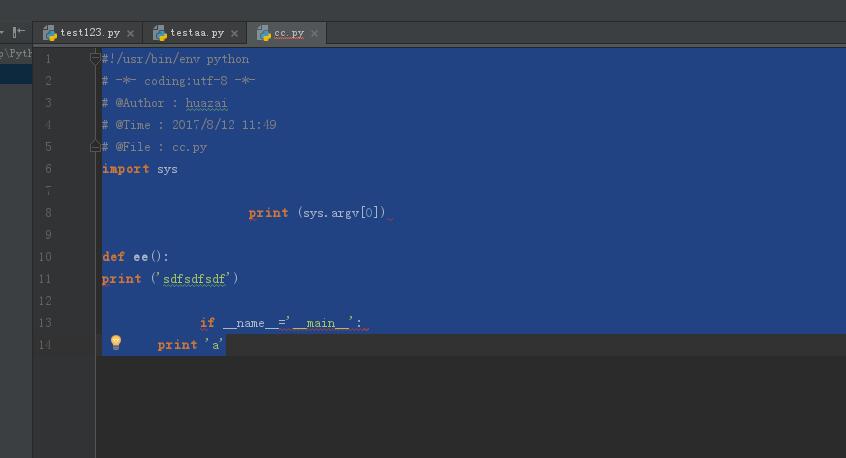Click the 'print (sys.argv[0])' statement
The image size is (846, 458).
(x=317, y=213)
